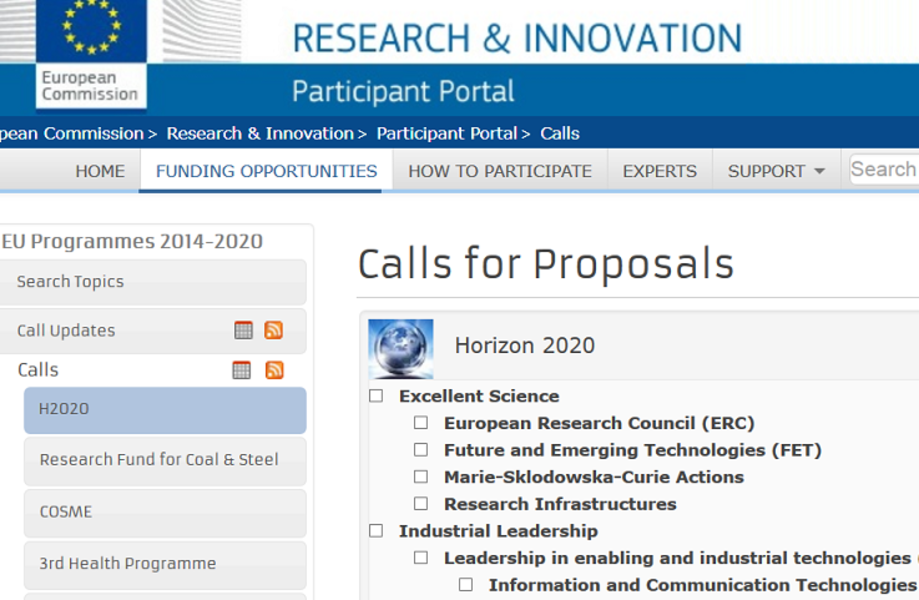Click the Horizon 2020 globe thumbnail
Viewport: 919px width, 600px height.
401,349
